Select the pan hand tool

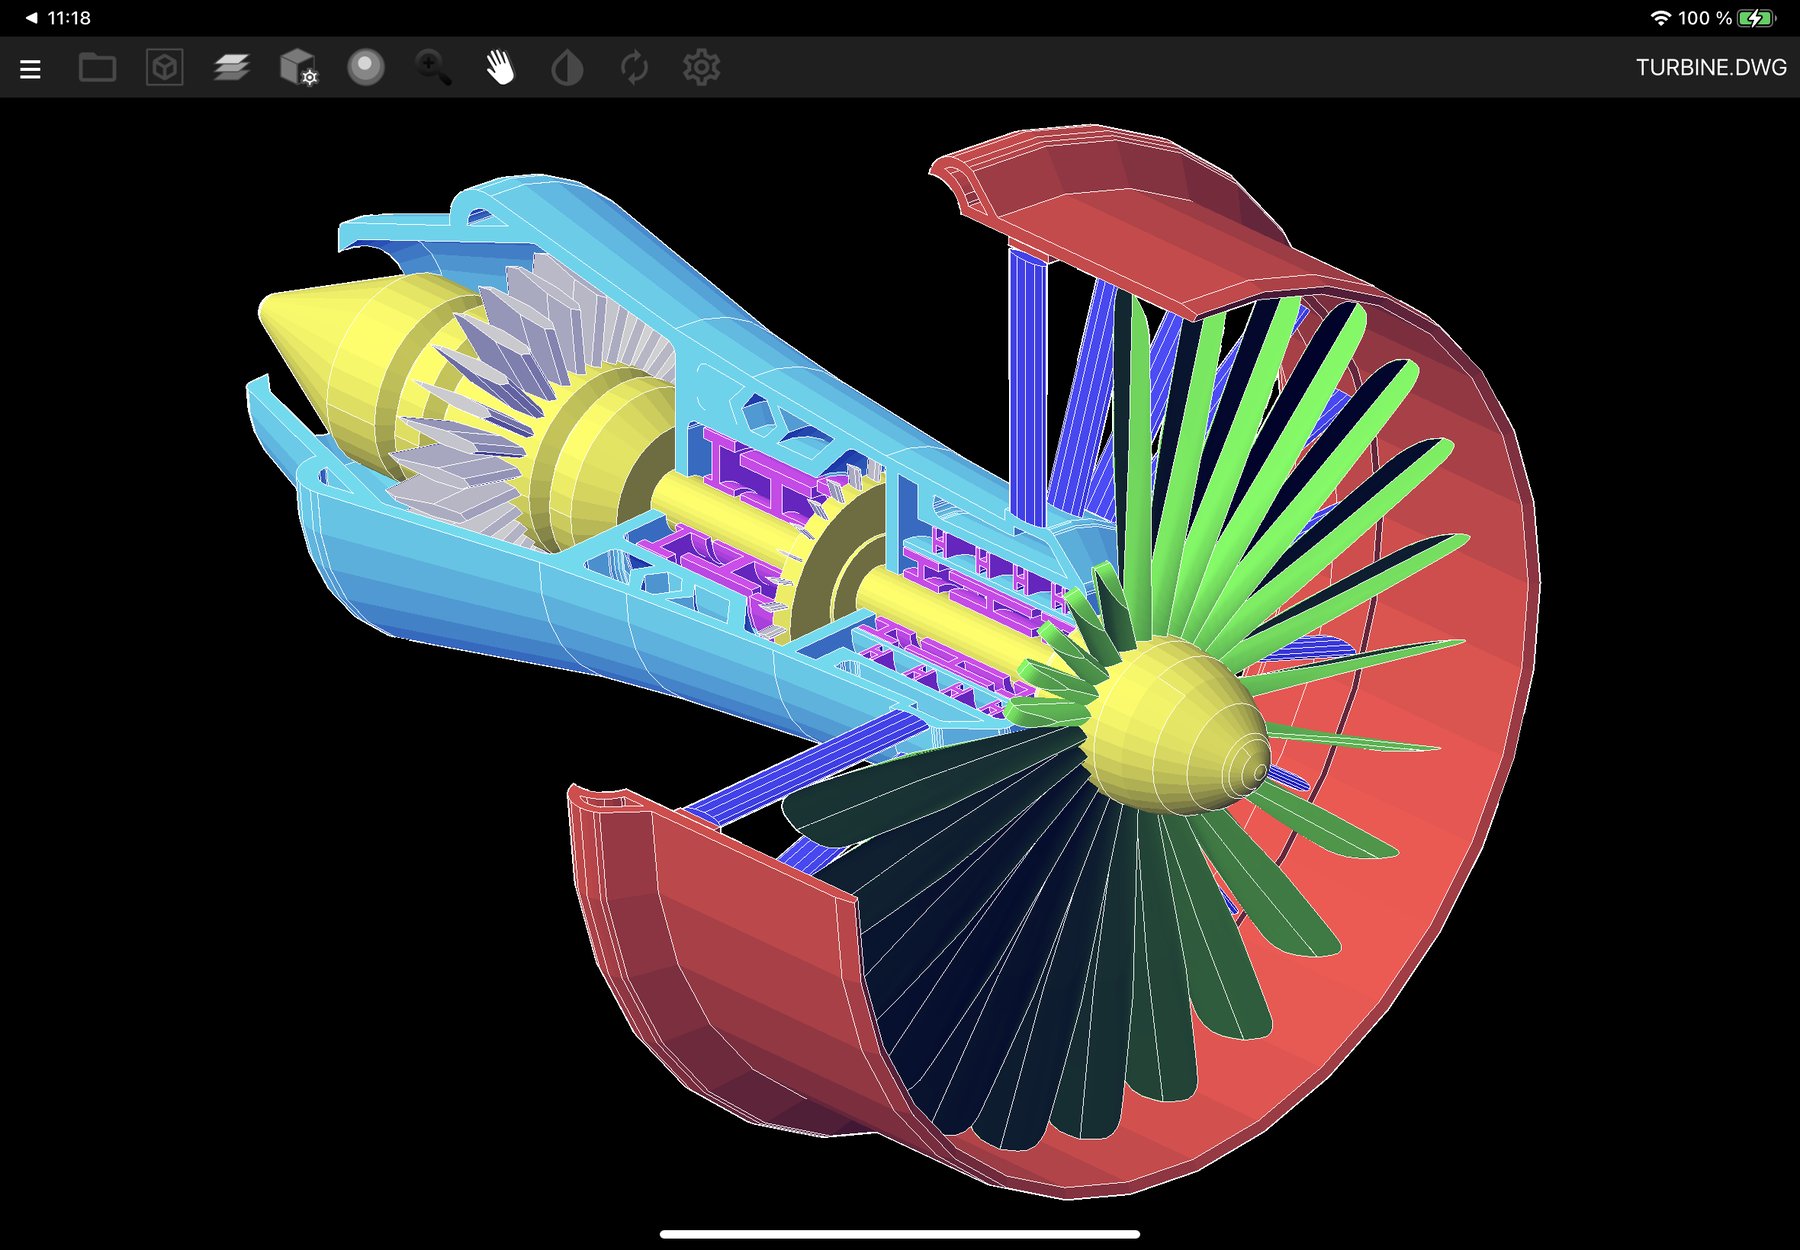[500, 68]
